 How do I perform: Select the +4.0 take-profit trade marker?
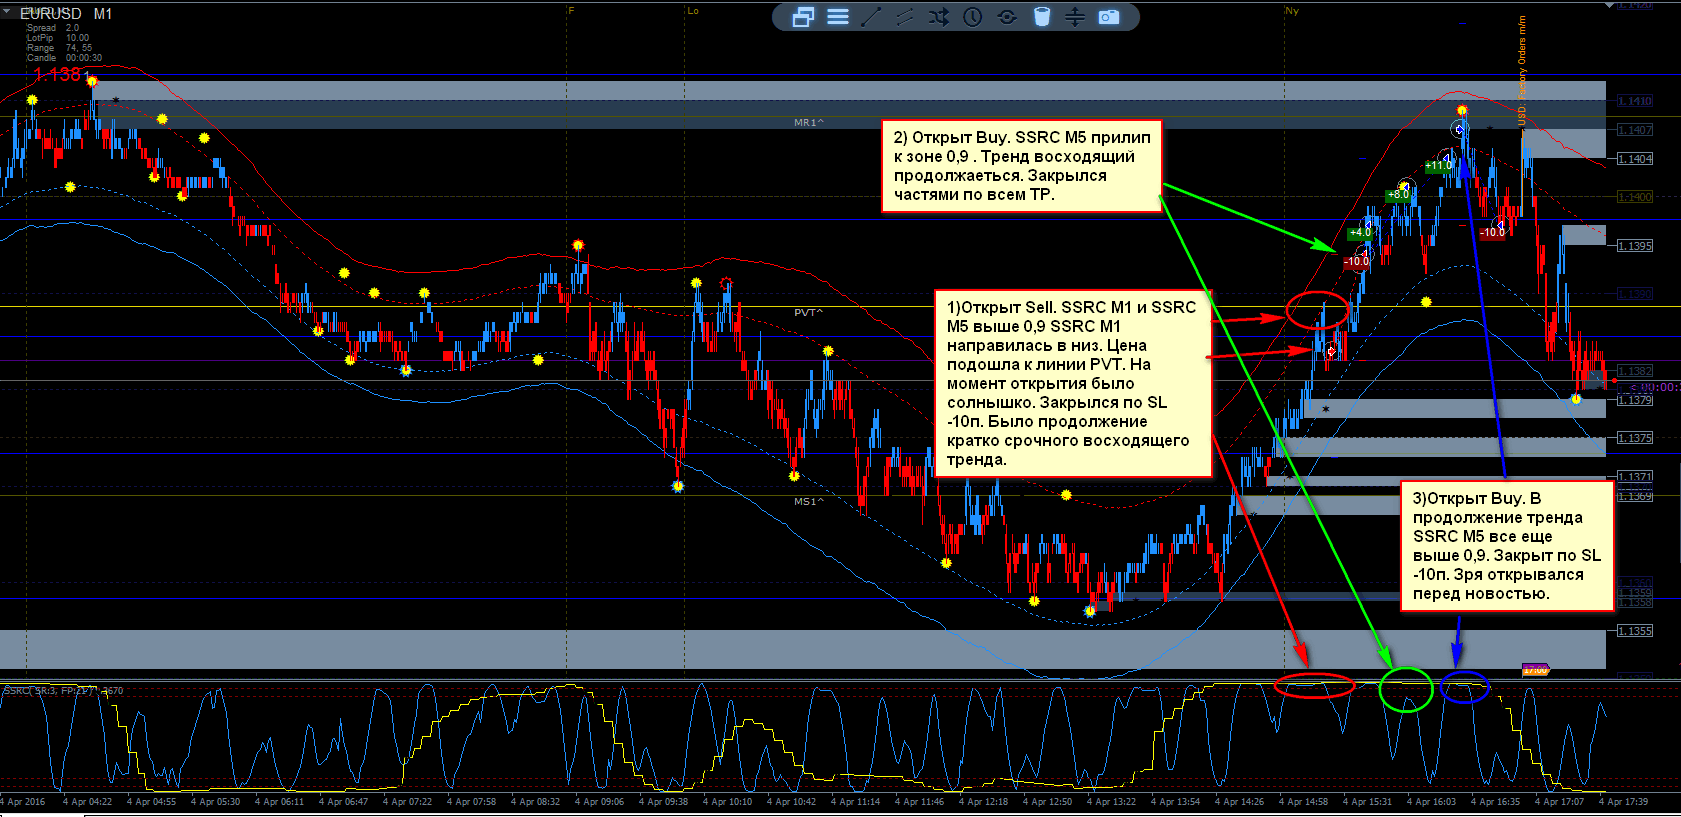[1360, 232]
